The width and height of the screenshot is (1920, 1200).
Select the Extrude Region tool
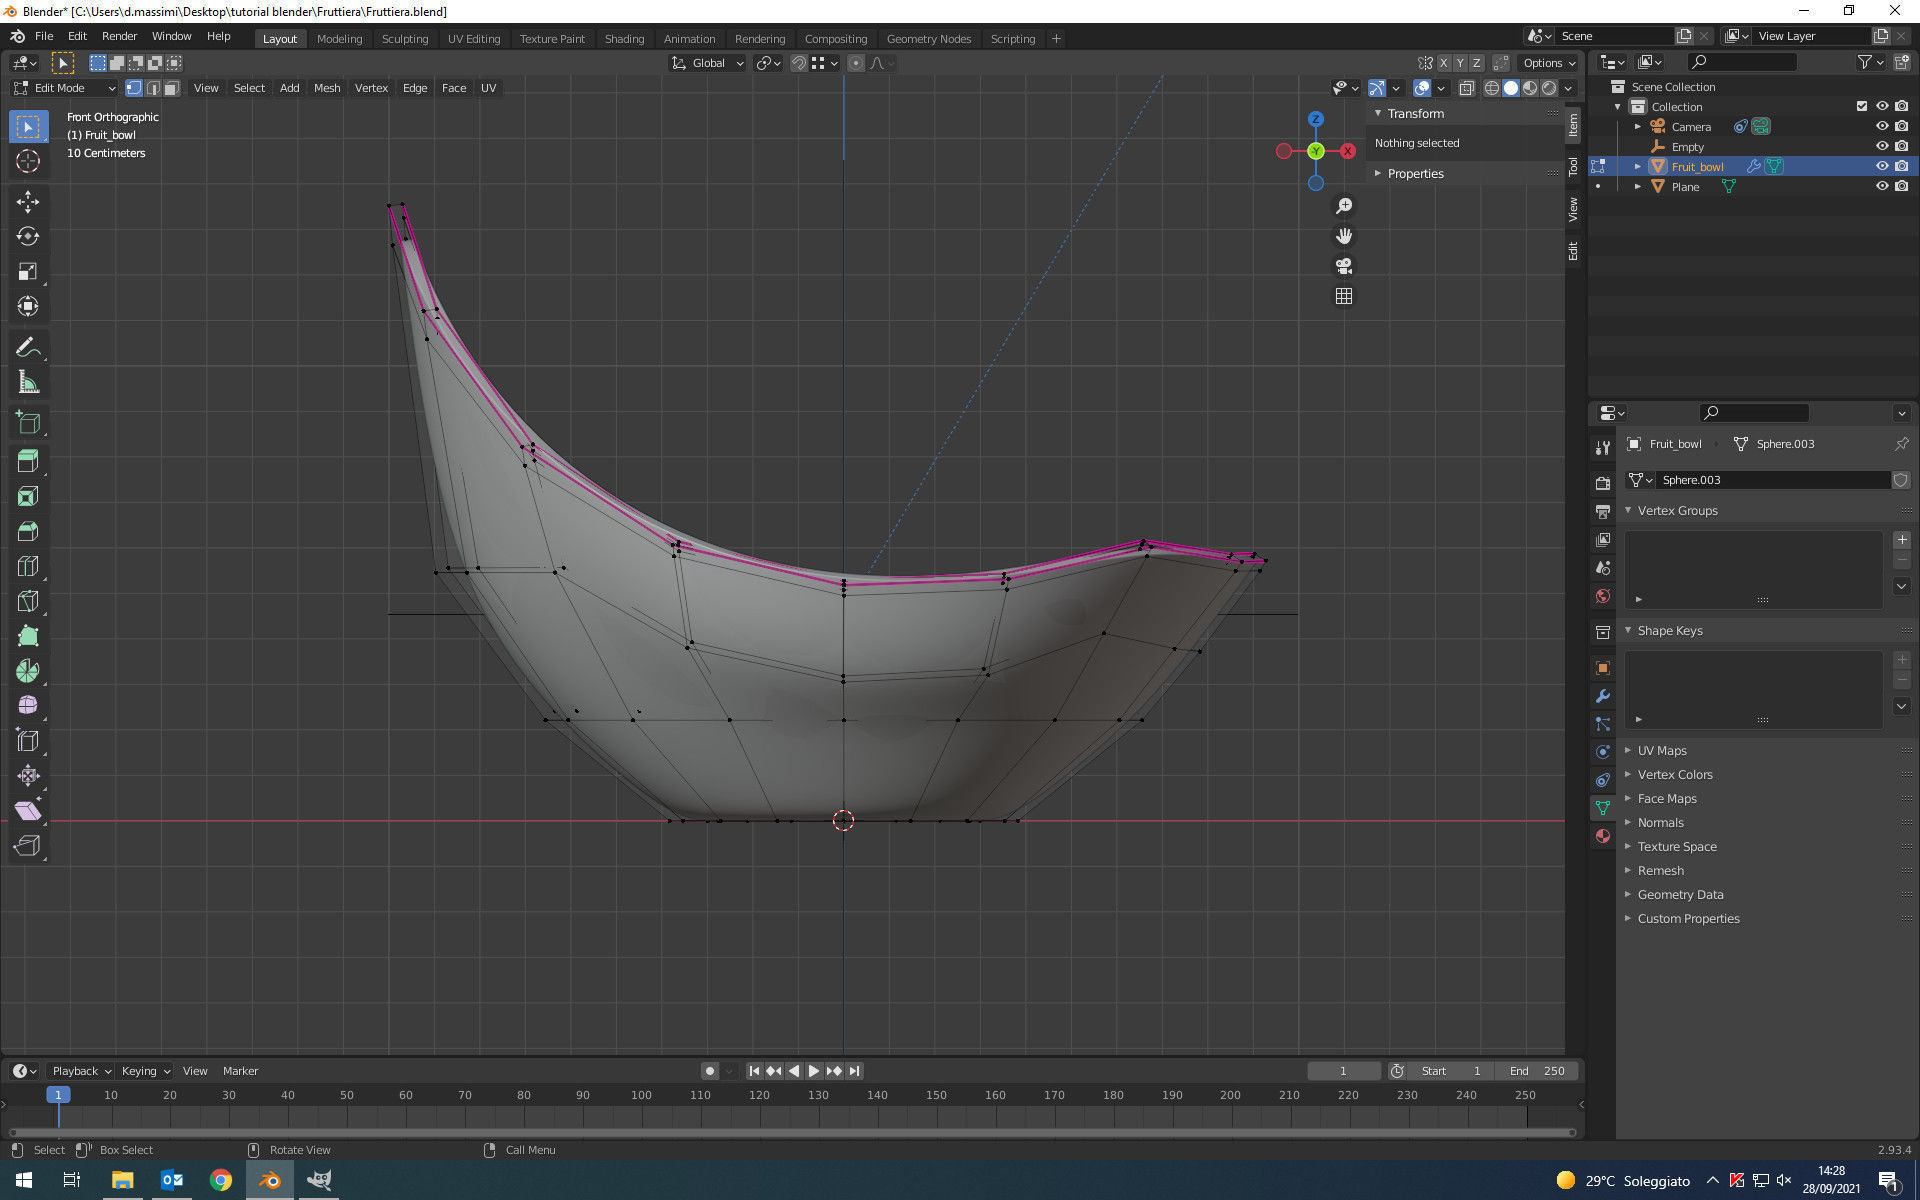click(28, 461)
